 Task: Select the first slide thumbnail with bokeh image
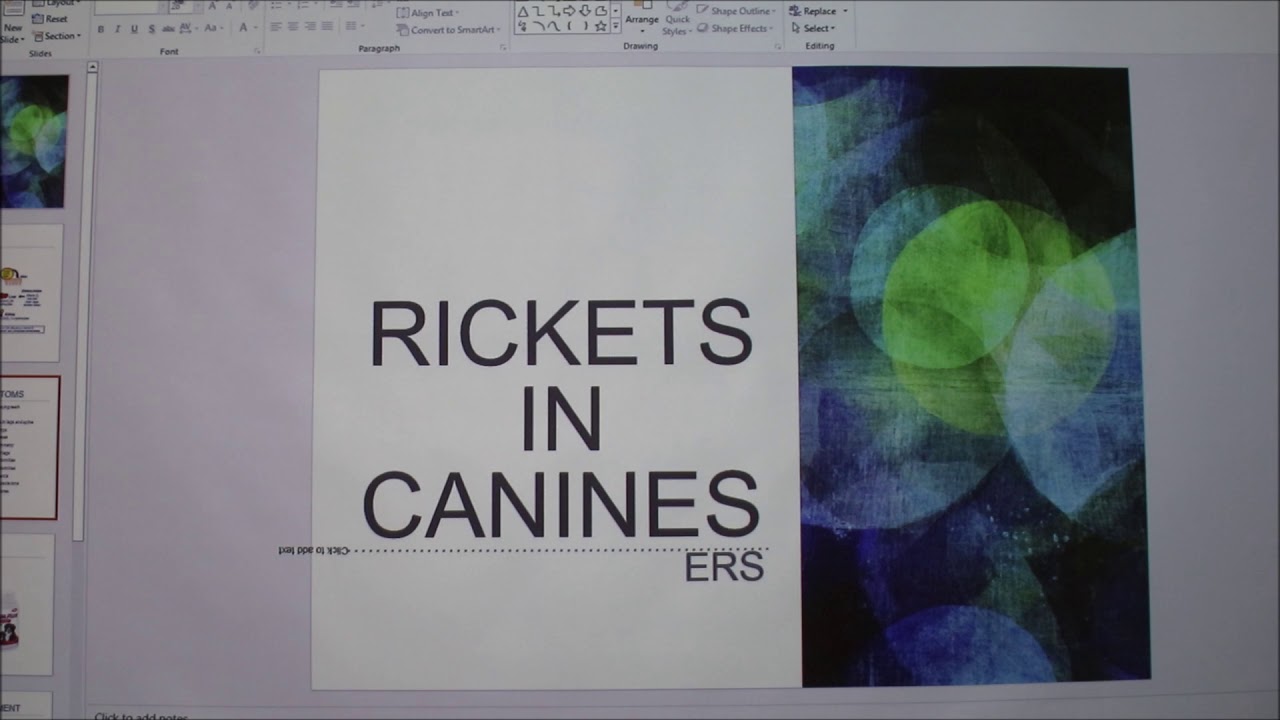[x=33, y=141]
